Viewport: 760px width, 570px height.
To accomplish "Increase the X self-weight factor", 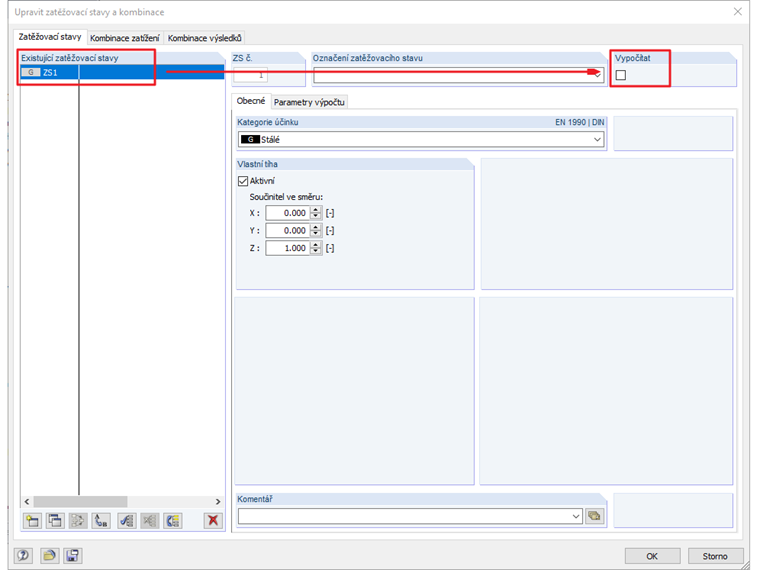I will [x=316, y=209].
